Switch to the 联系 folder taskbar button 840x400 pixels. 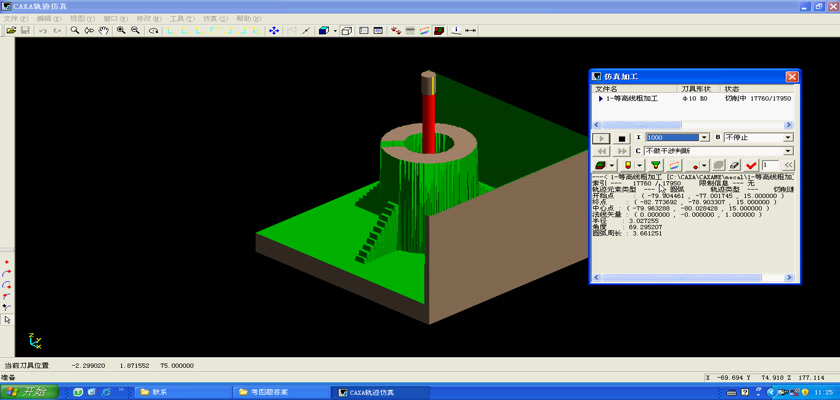point(182,392)
